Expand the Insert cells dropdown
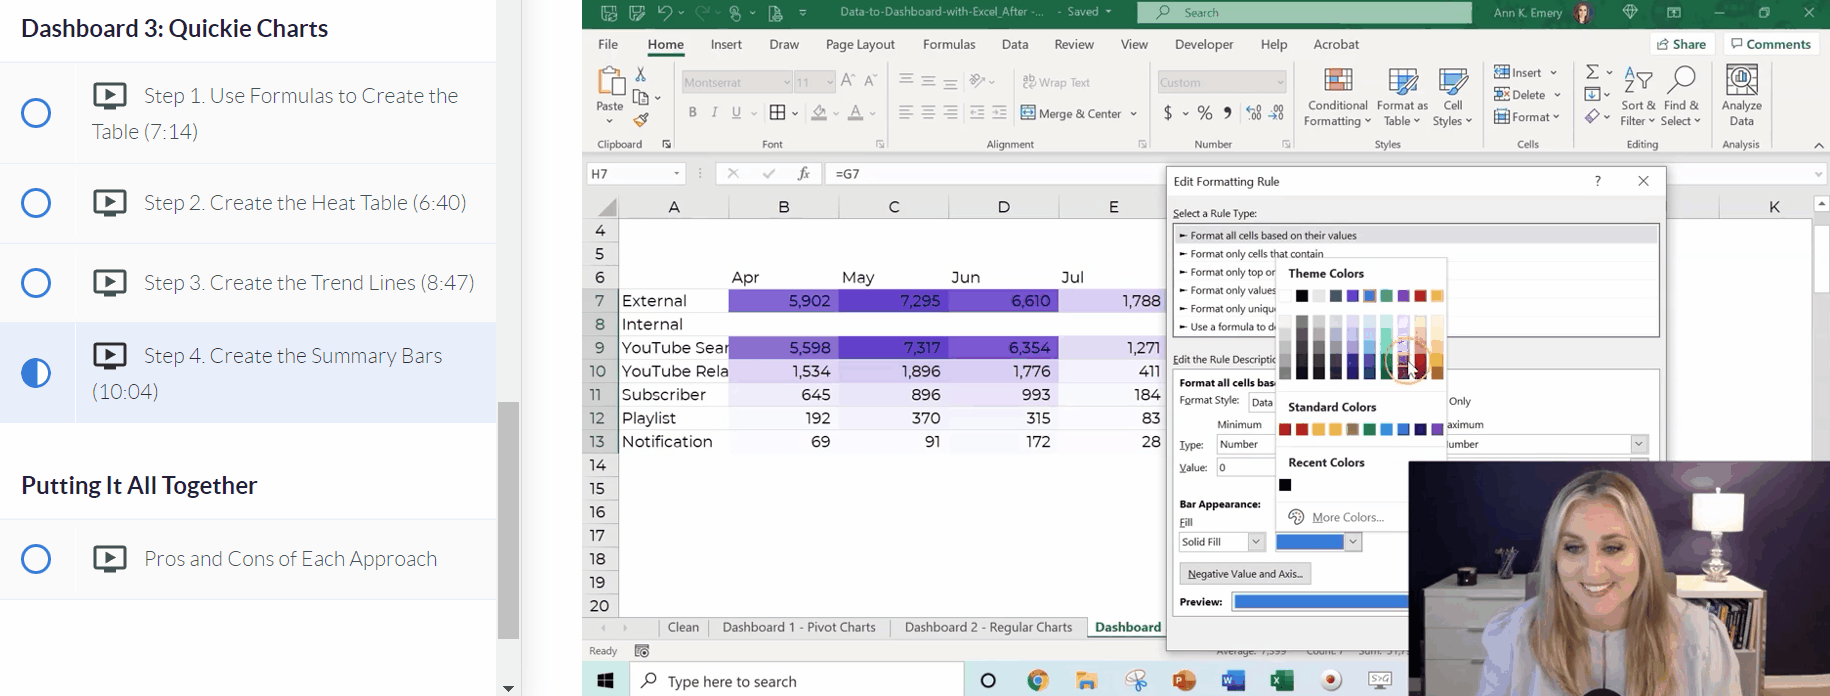 coord(1553,72)
